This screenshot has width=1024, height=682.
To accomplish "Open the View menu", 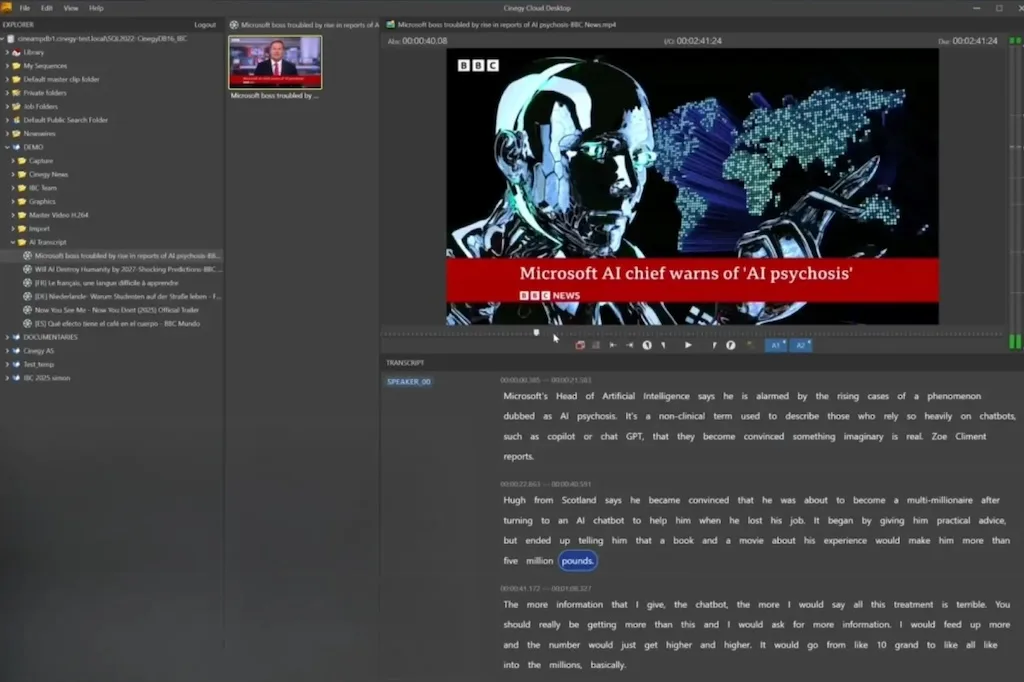I will tap(71, 8).
